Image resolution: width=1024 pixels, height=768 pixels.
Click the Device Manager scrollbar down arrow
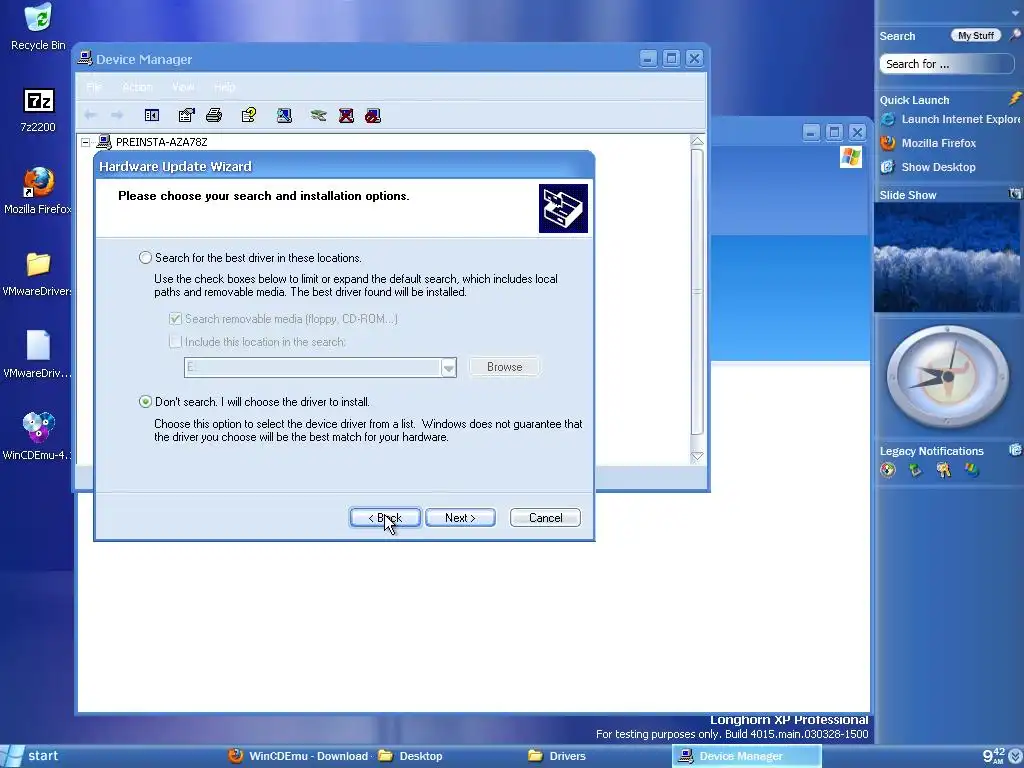tap(697, 456)
